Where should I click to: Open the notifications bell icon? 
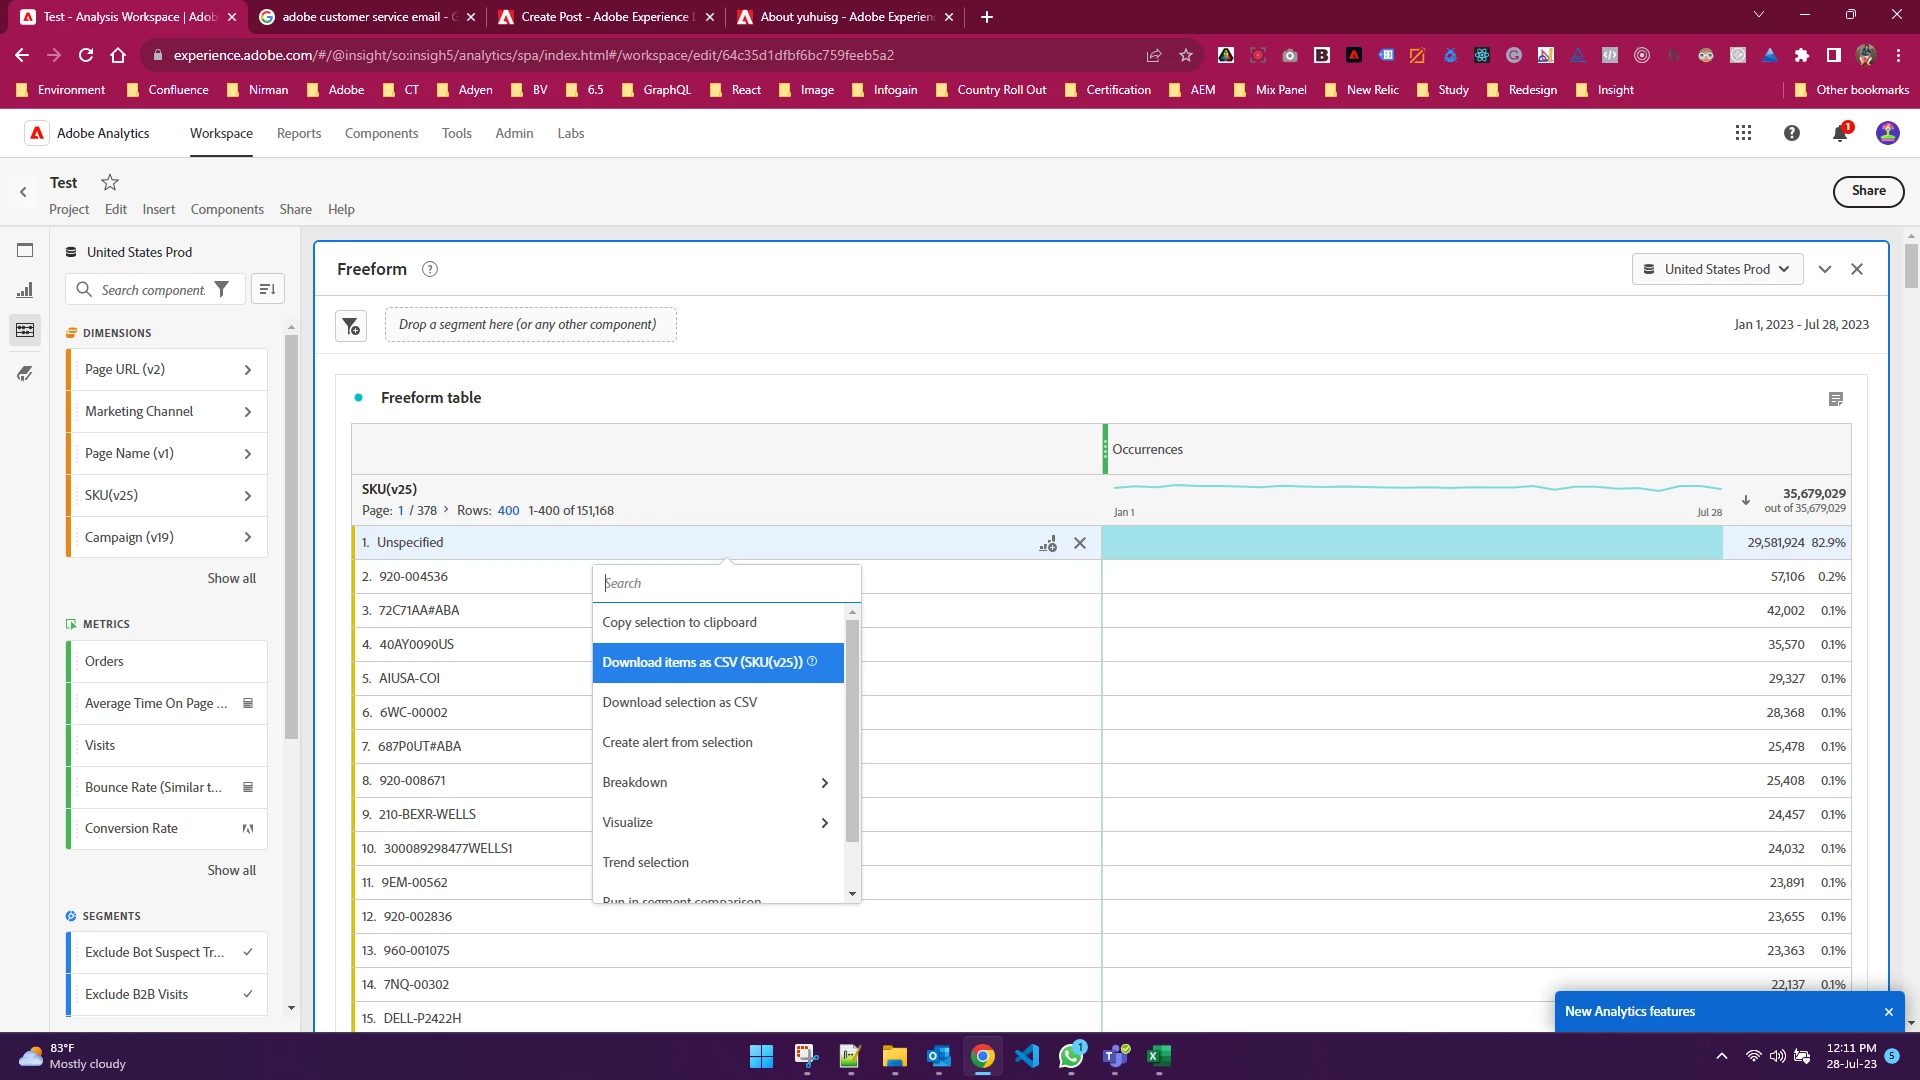coord(1839,134)
